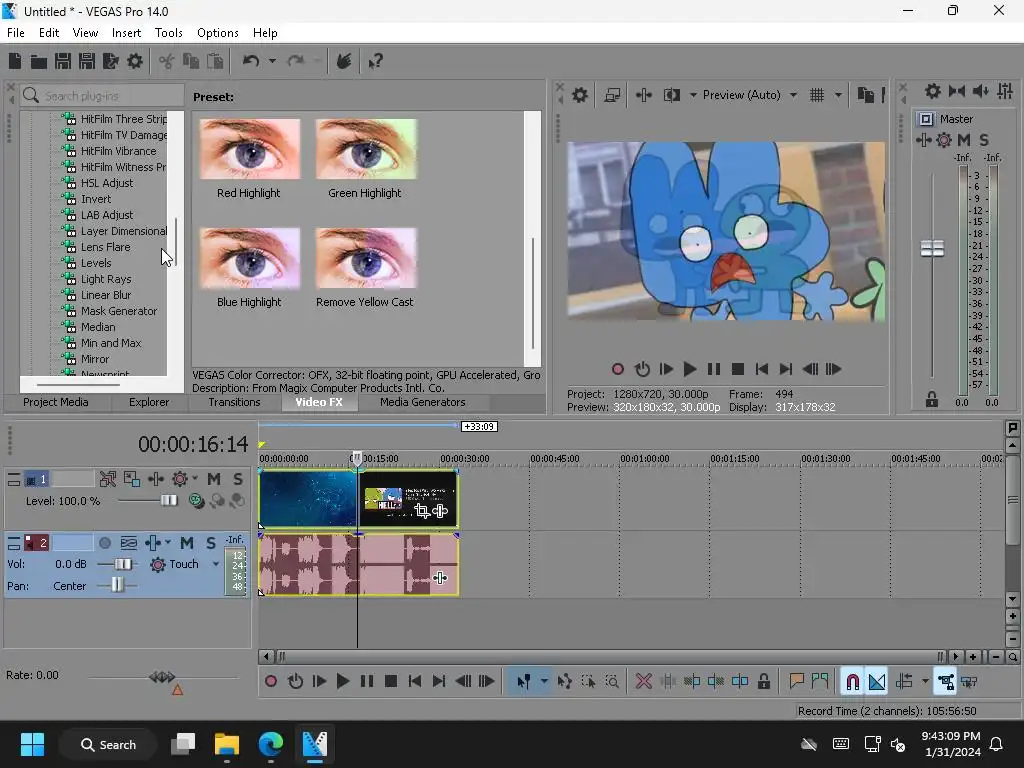Viewport: 1024px width, 768px height.
Task: Switch to the Transitions tab
Action: point(234,402)
